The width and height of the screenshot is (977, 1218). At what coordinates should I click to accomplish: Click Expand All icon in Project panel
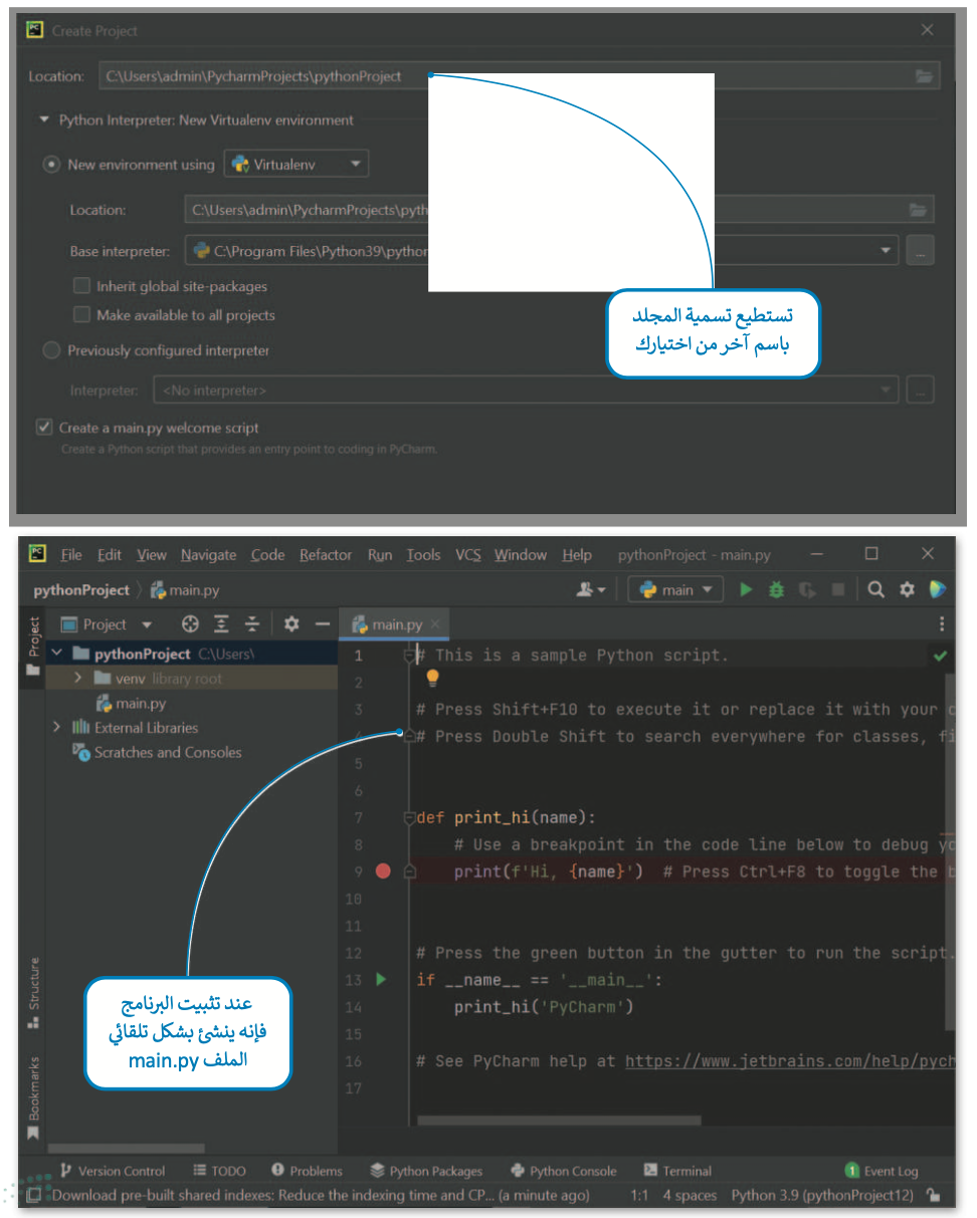pos(222,624)
